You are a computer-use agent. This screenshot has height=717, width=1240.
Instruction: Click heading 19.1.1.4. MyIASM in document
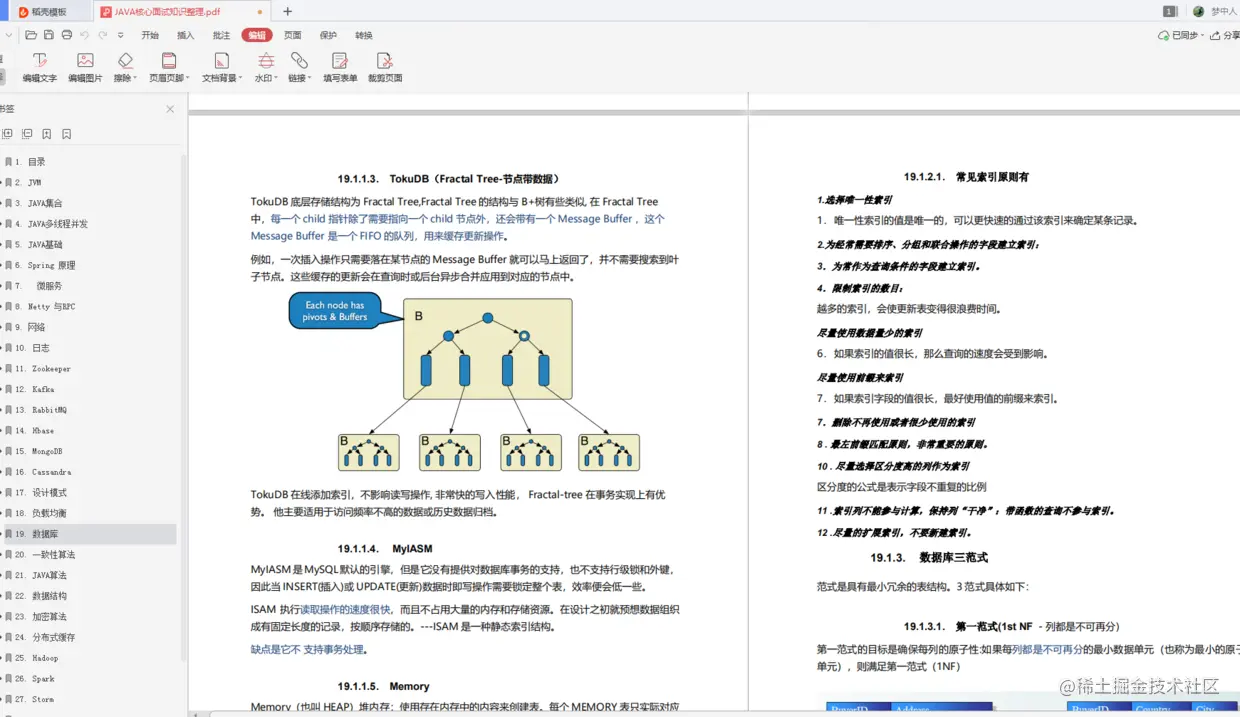(385, 549)
